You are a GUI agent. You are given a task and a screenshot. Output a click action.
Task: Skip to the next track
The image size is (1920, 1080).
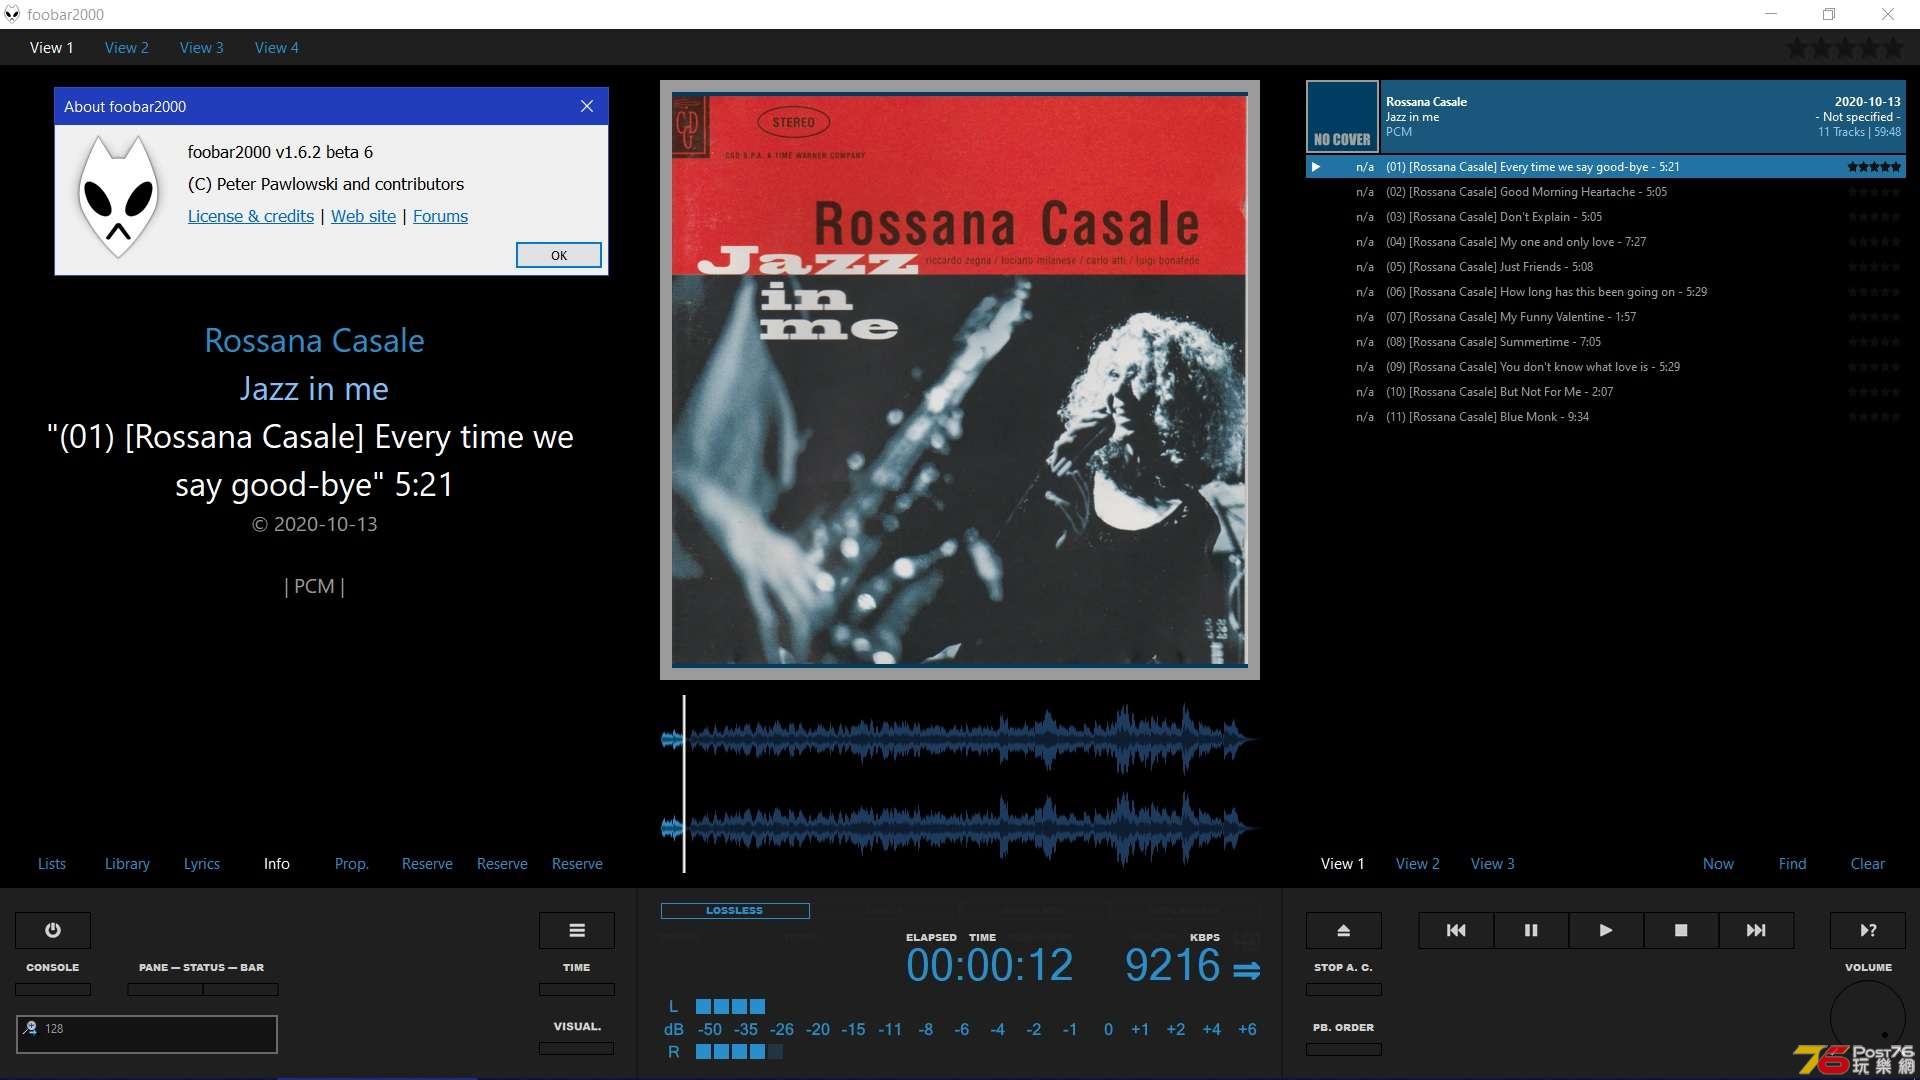click(1756, 930)
